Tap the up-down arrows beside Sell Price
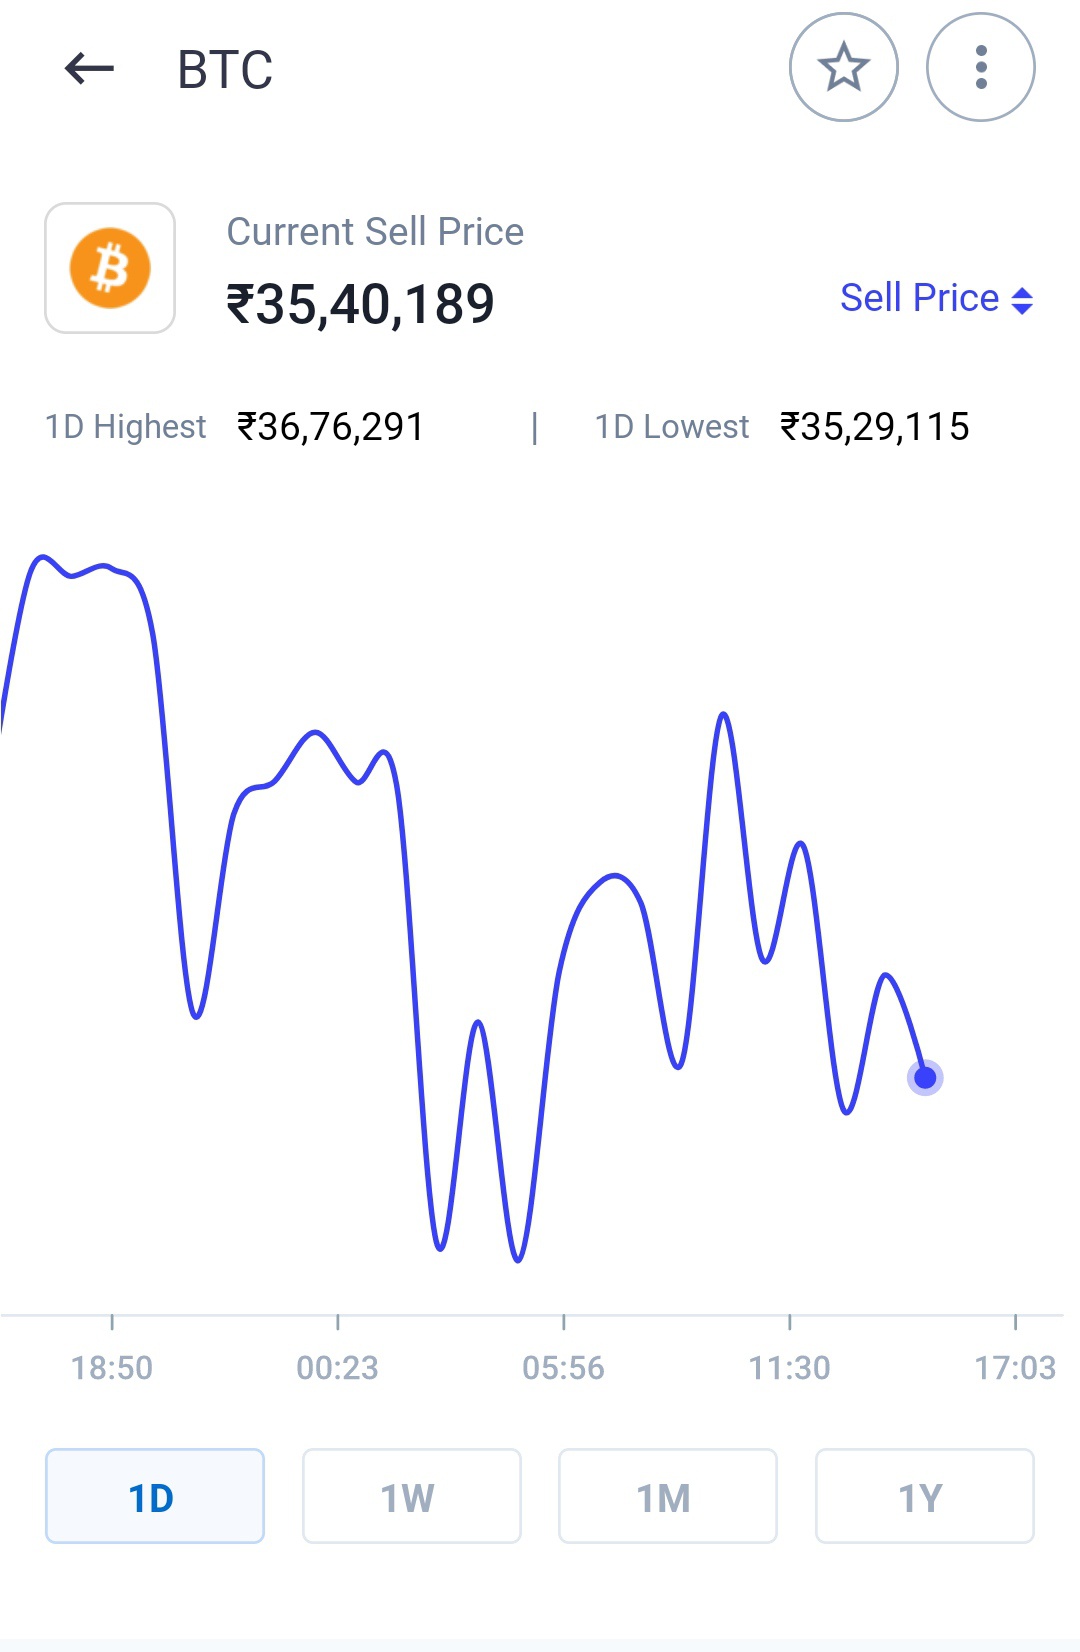Screen dimensions: 1080x1652 tap(1022, 300)
